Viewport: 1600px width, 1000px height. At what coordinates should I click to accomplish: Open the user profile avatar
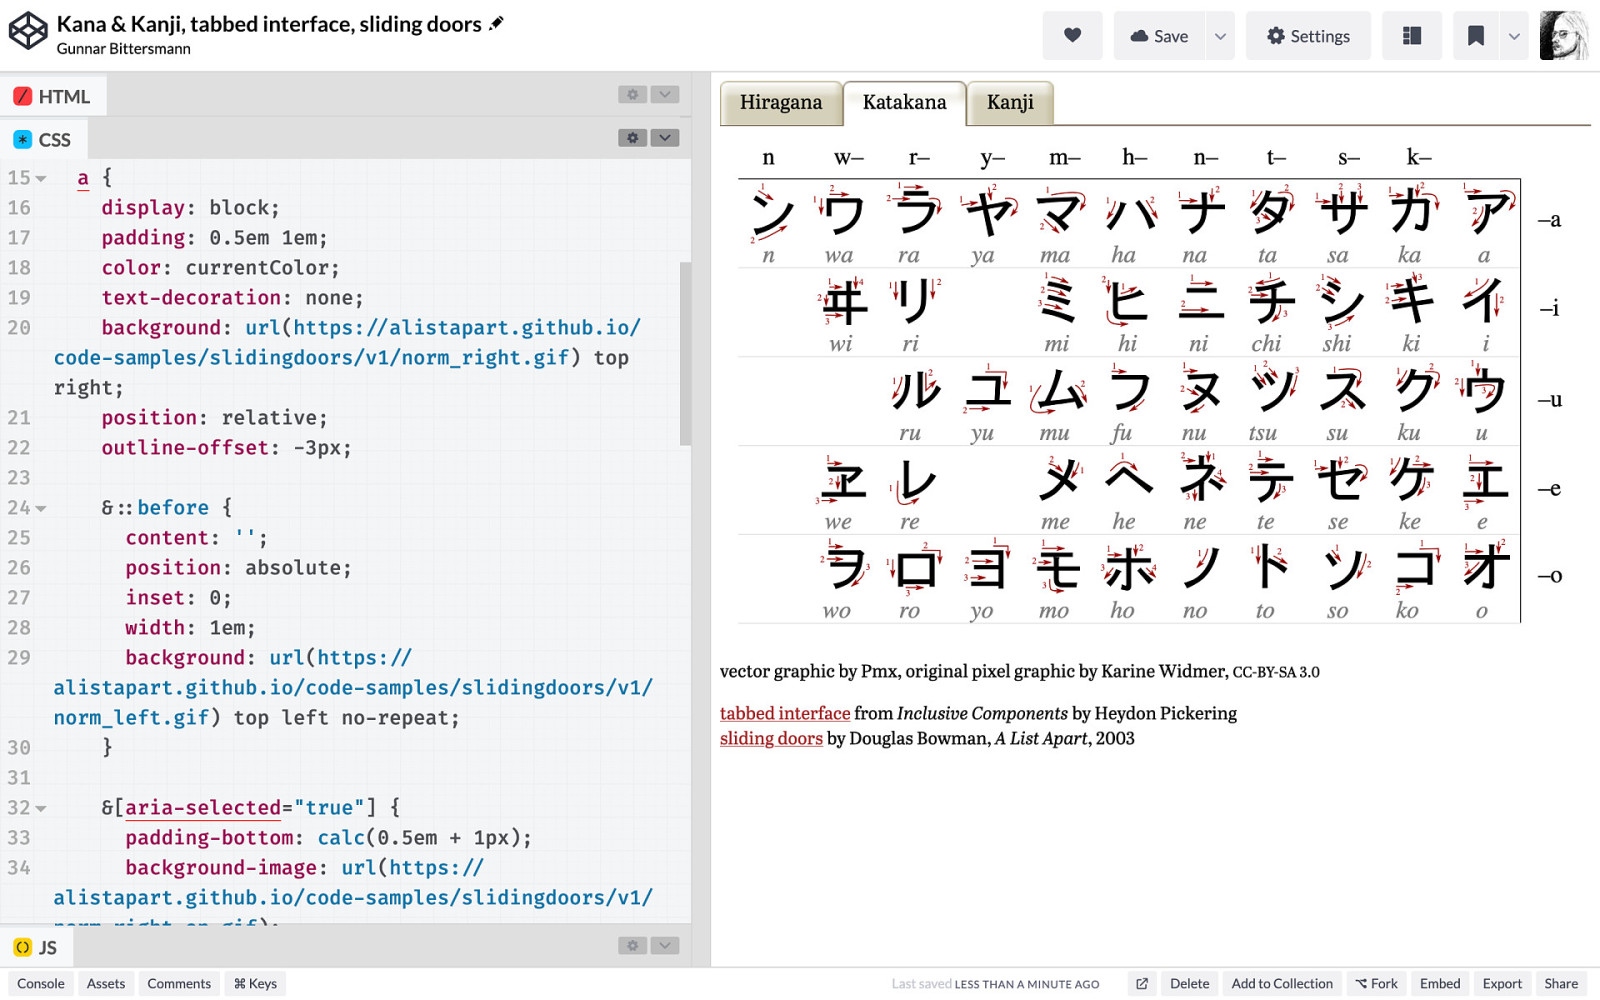1564,36
